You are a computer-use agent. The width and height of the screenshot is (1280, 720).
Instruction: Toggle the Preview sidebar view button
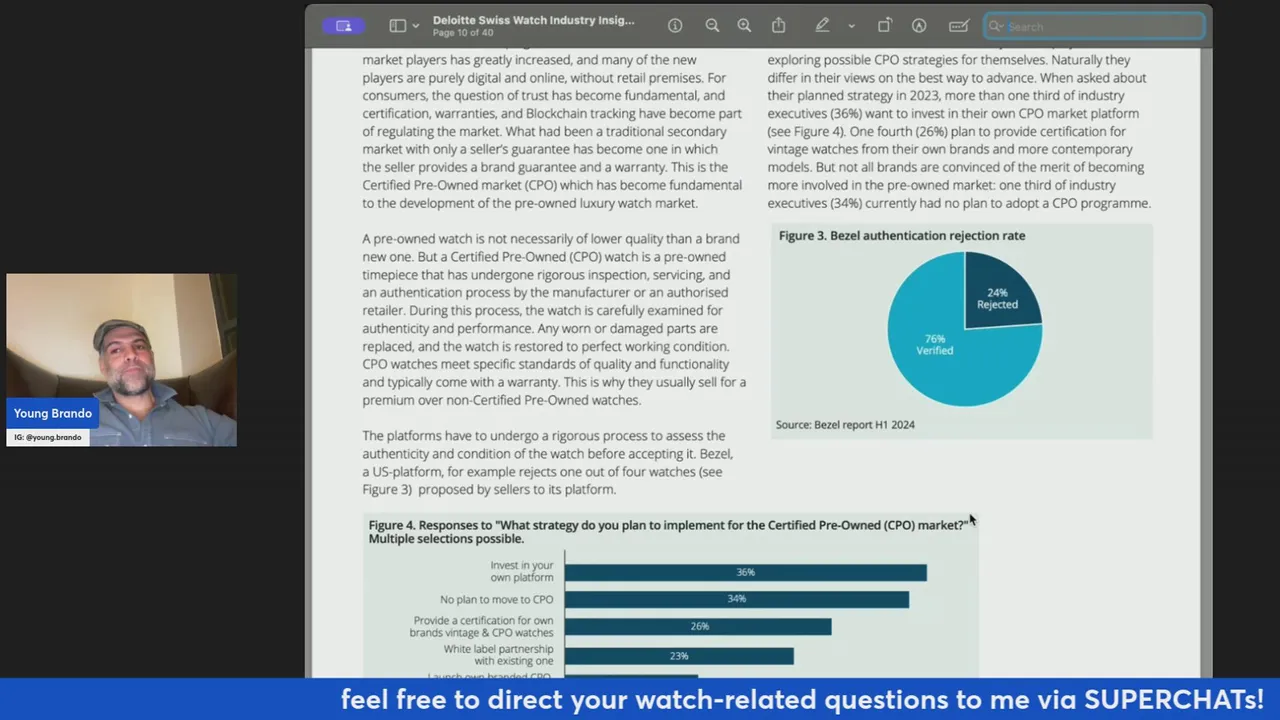click(x=397, y=26)
